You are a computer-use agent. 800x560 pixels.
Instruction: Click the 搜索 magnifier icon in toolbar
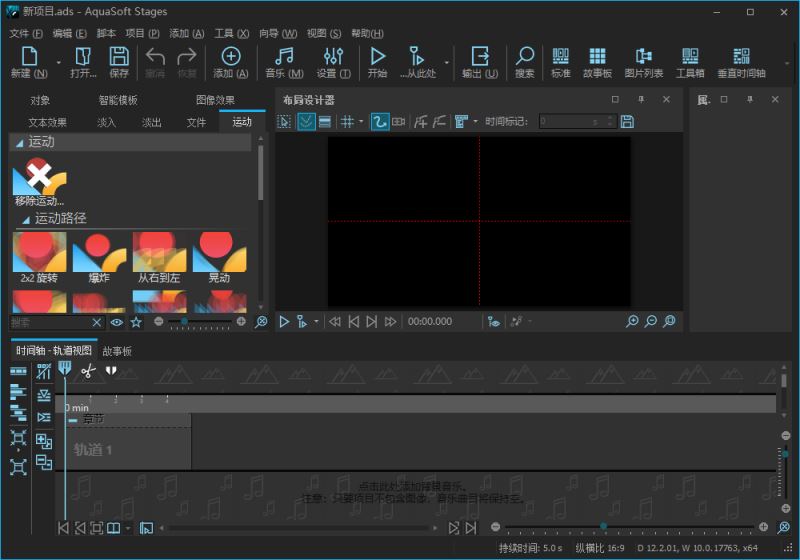[524, 62]
